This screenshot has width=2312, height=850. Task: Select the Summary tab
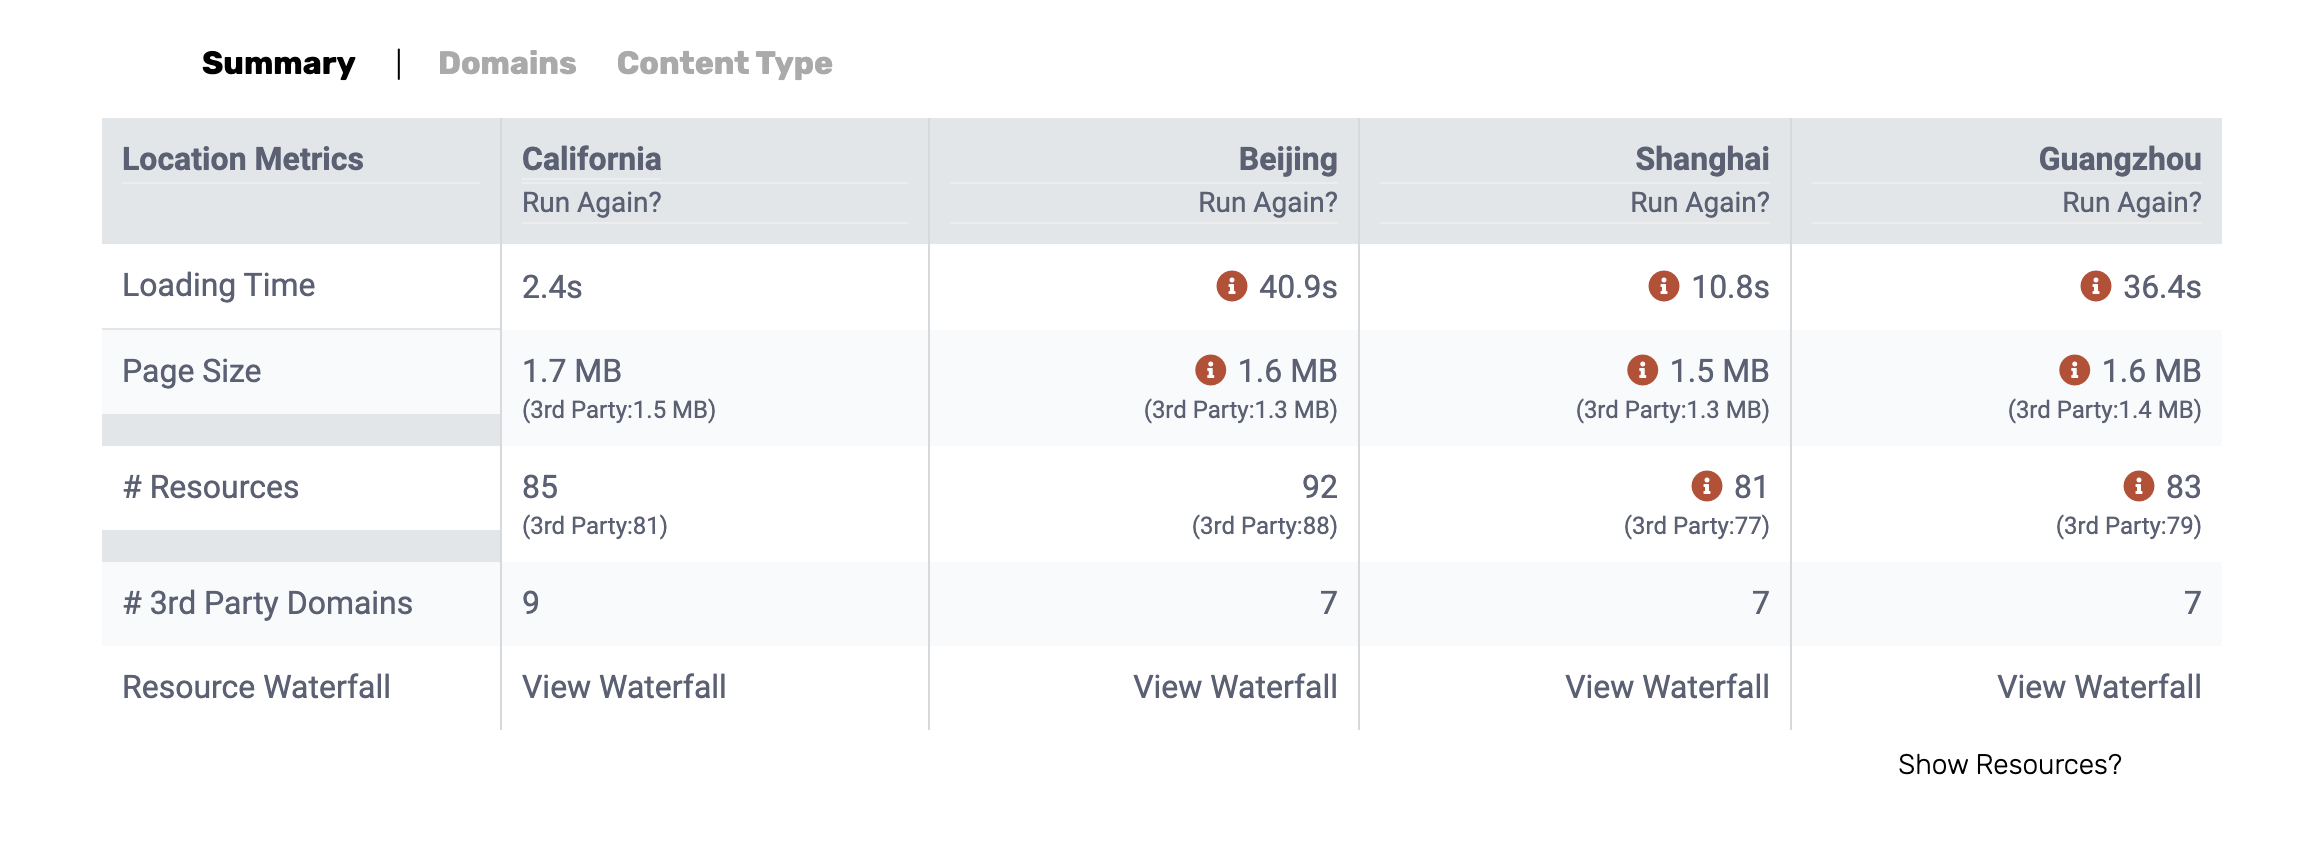278,63
